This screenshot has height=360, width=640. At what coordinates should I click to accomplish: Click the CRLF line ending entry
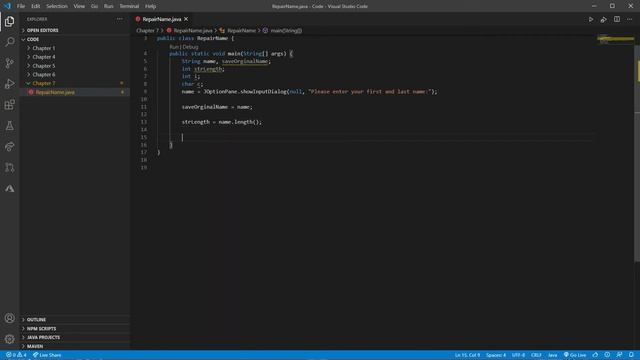[x=536, y=355]
